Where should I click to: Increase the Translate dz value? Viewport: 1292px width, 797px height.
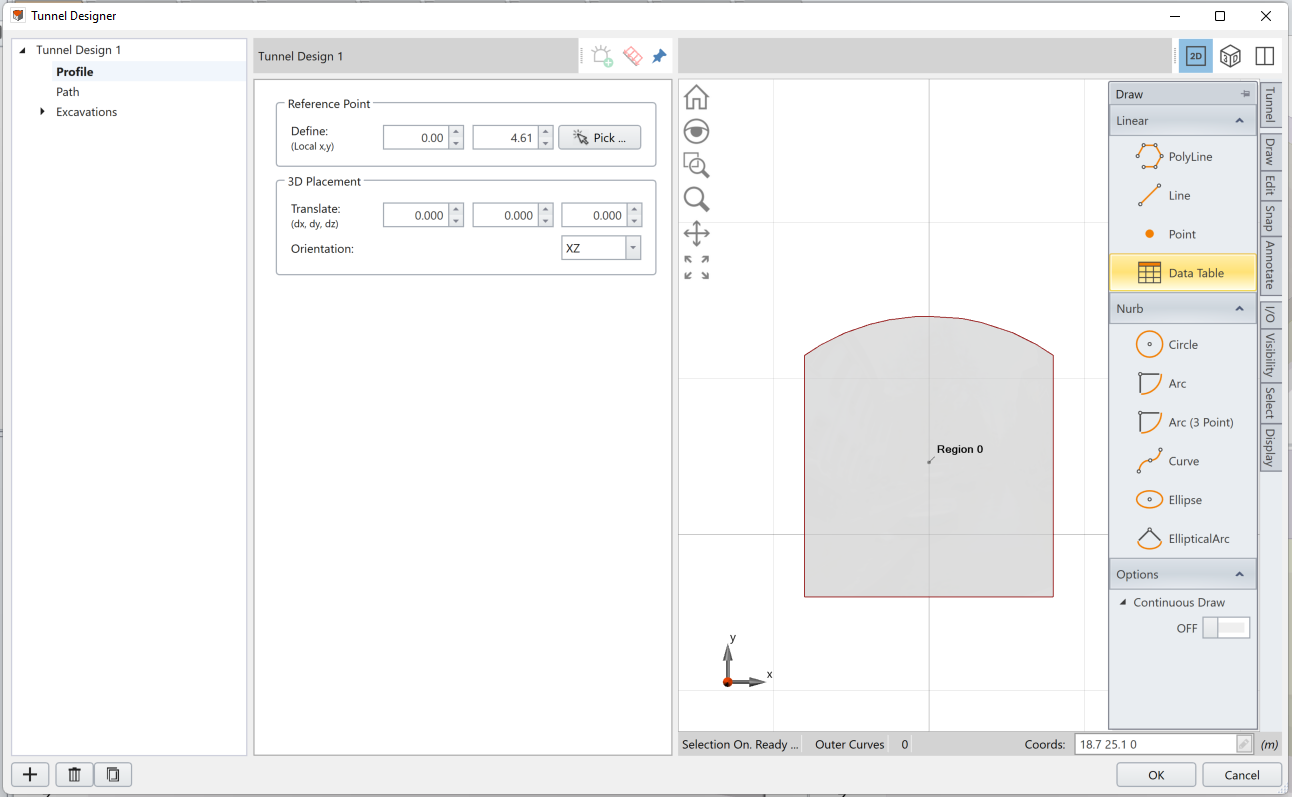coord(634,209)
